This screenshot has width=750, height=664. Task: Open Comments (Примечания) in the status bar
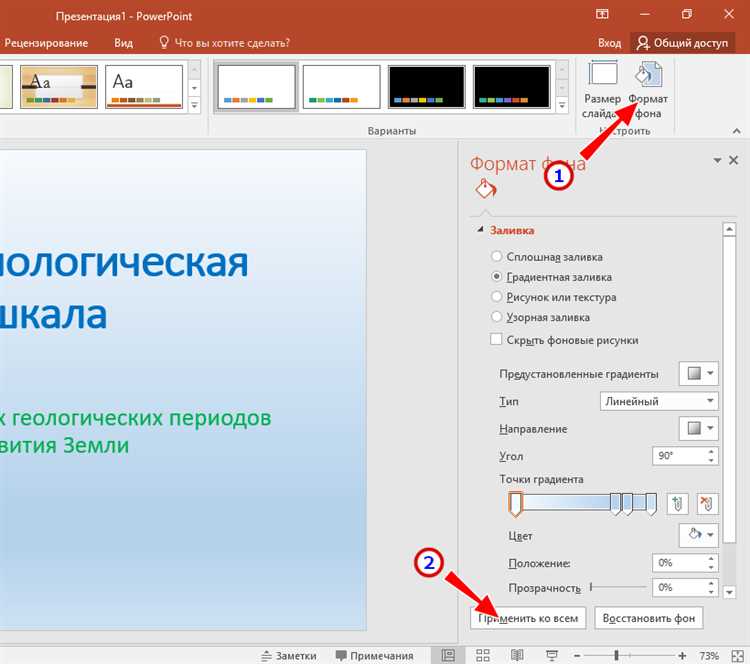point(375,655)
